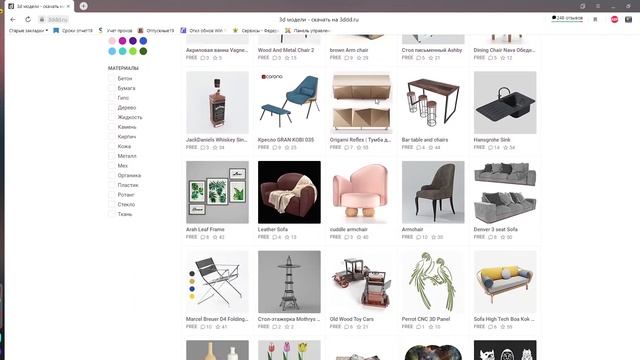Open the Denver 3 seat Sofa thumbnail
This screenshot has width=640, height=360.
[x=505, y=192]
